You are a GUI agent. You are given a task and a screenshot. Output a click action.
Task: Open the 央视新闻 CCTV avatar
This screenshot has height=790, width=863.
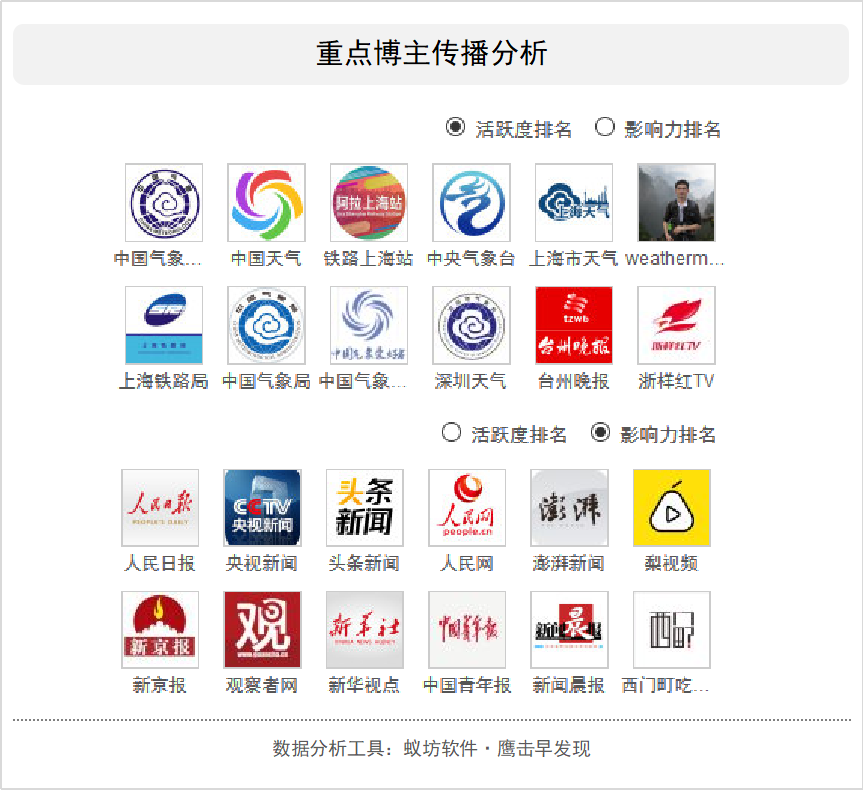click(x=262, y=508)
